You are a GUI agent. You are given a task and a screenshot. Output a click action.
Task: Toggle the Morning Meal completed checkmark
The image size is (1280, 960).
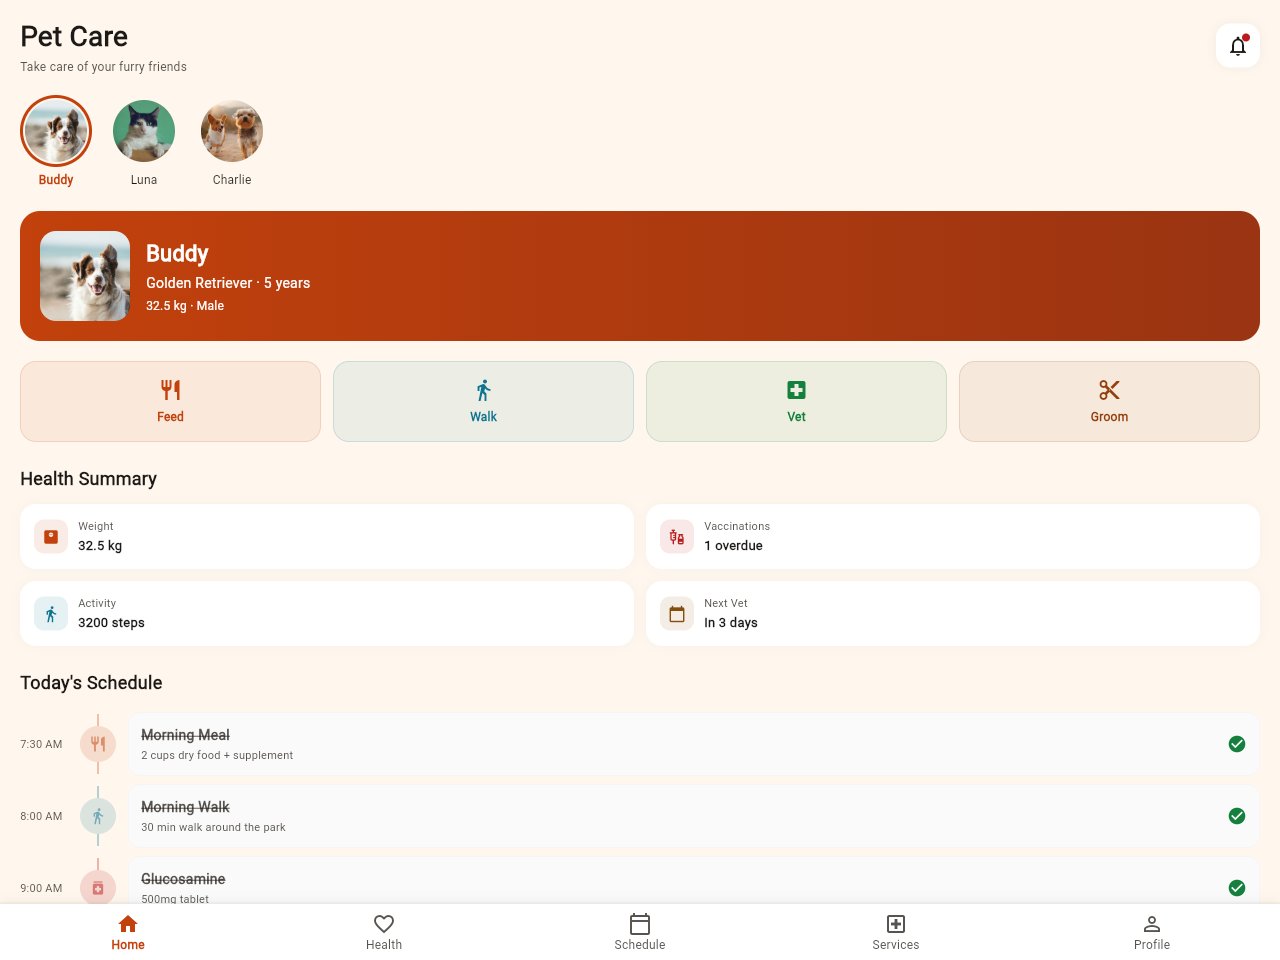point(1237,744)
